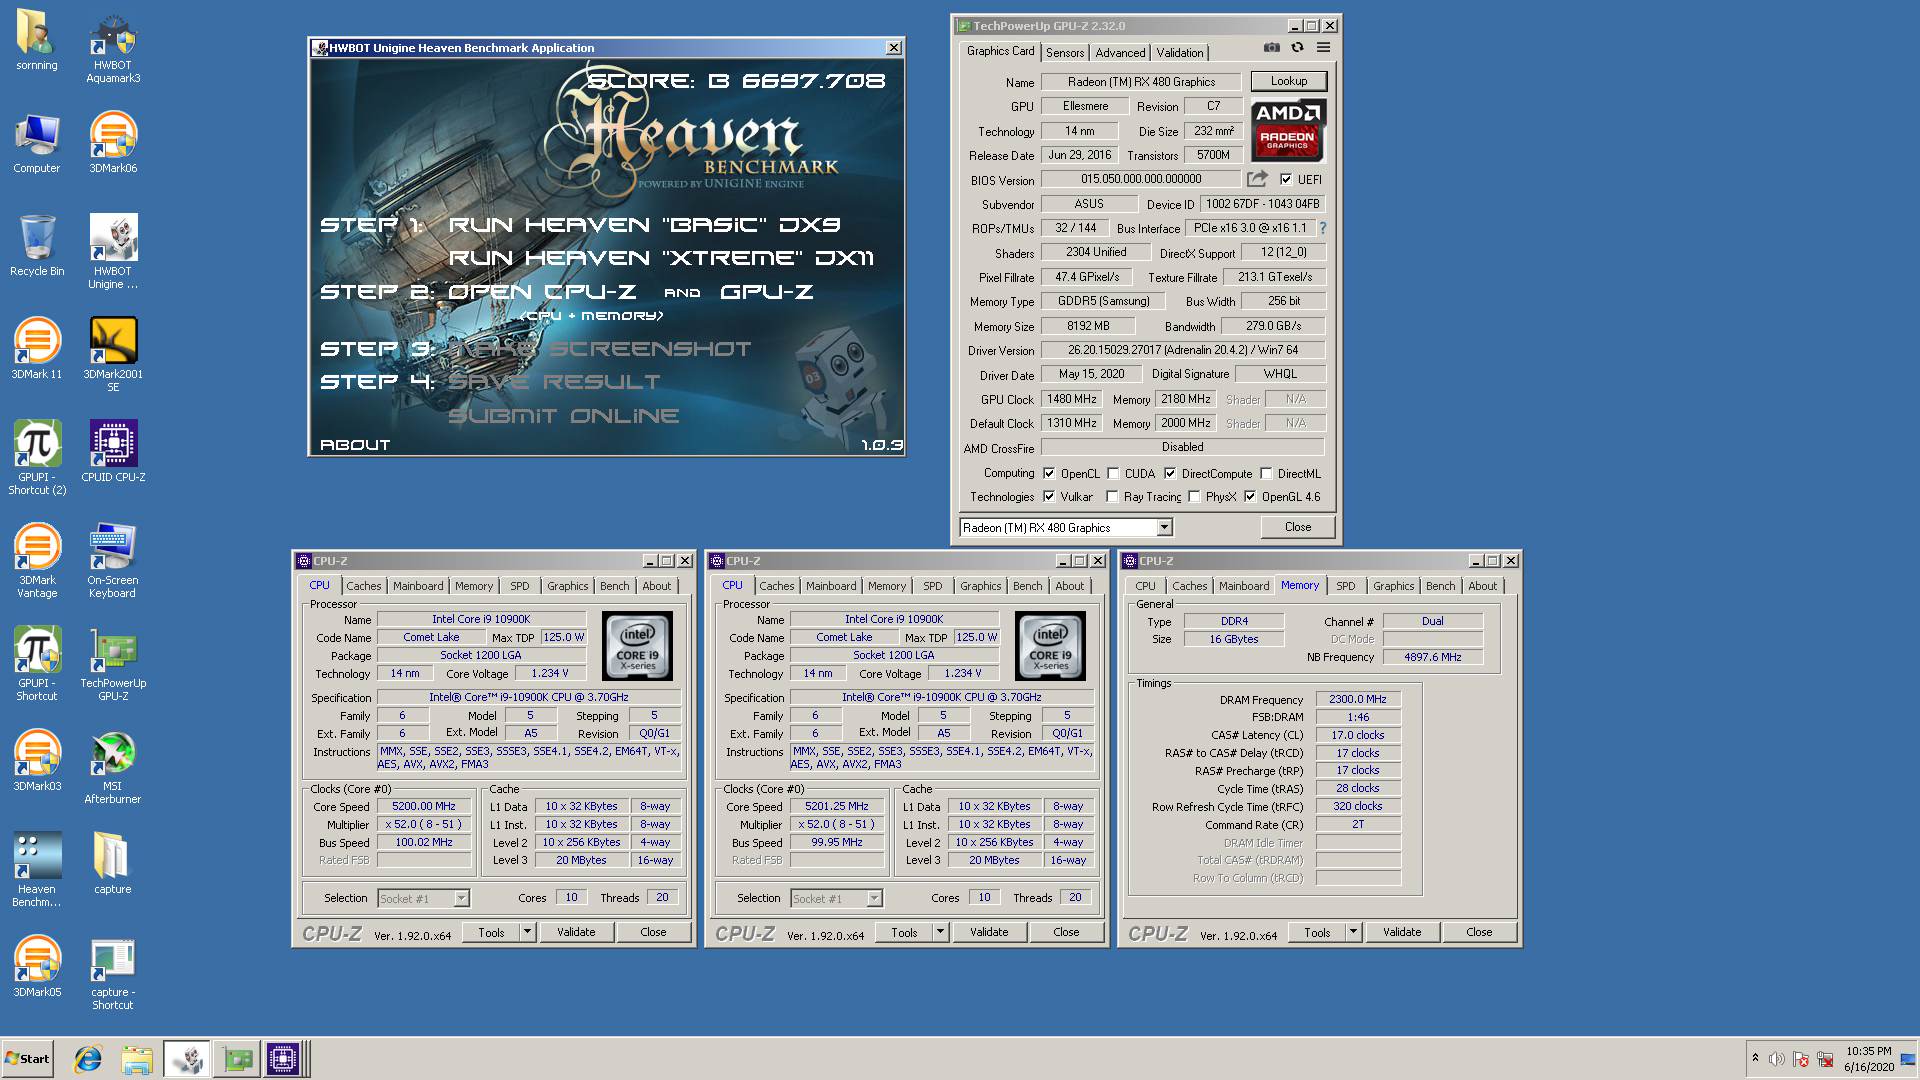Click SUBMIT ONLINE in Heaven Benchmark
Image resolution: width=1920 pixels, height=1080 pixels.
coord(564,416)
